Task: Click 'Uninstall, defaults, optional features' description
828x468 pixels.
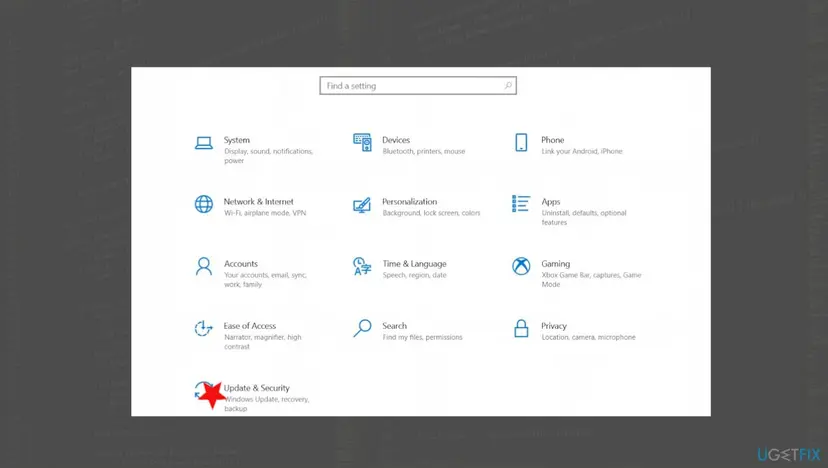Action: tap(584, 218)
